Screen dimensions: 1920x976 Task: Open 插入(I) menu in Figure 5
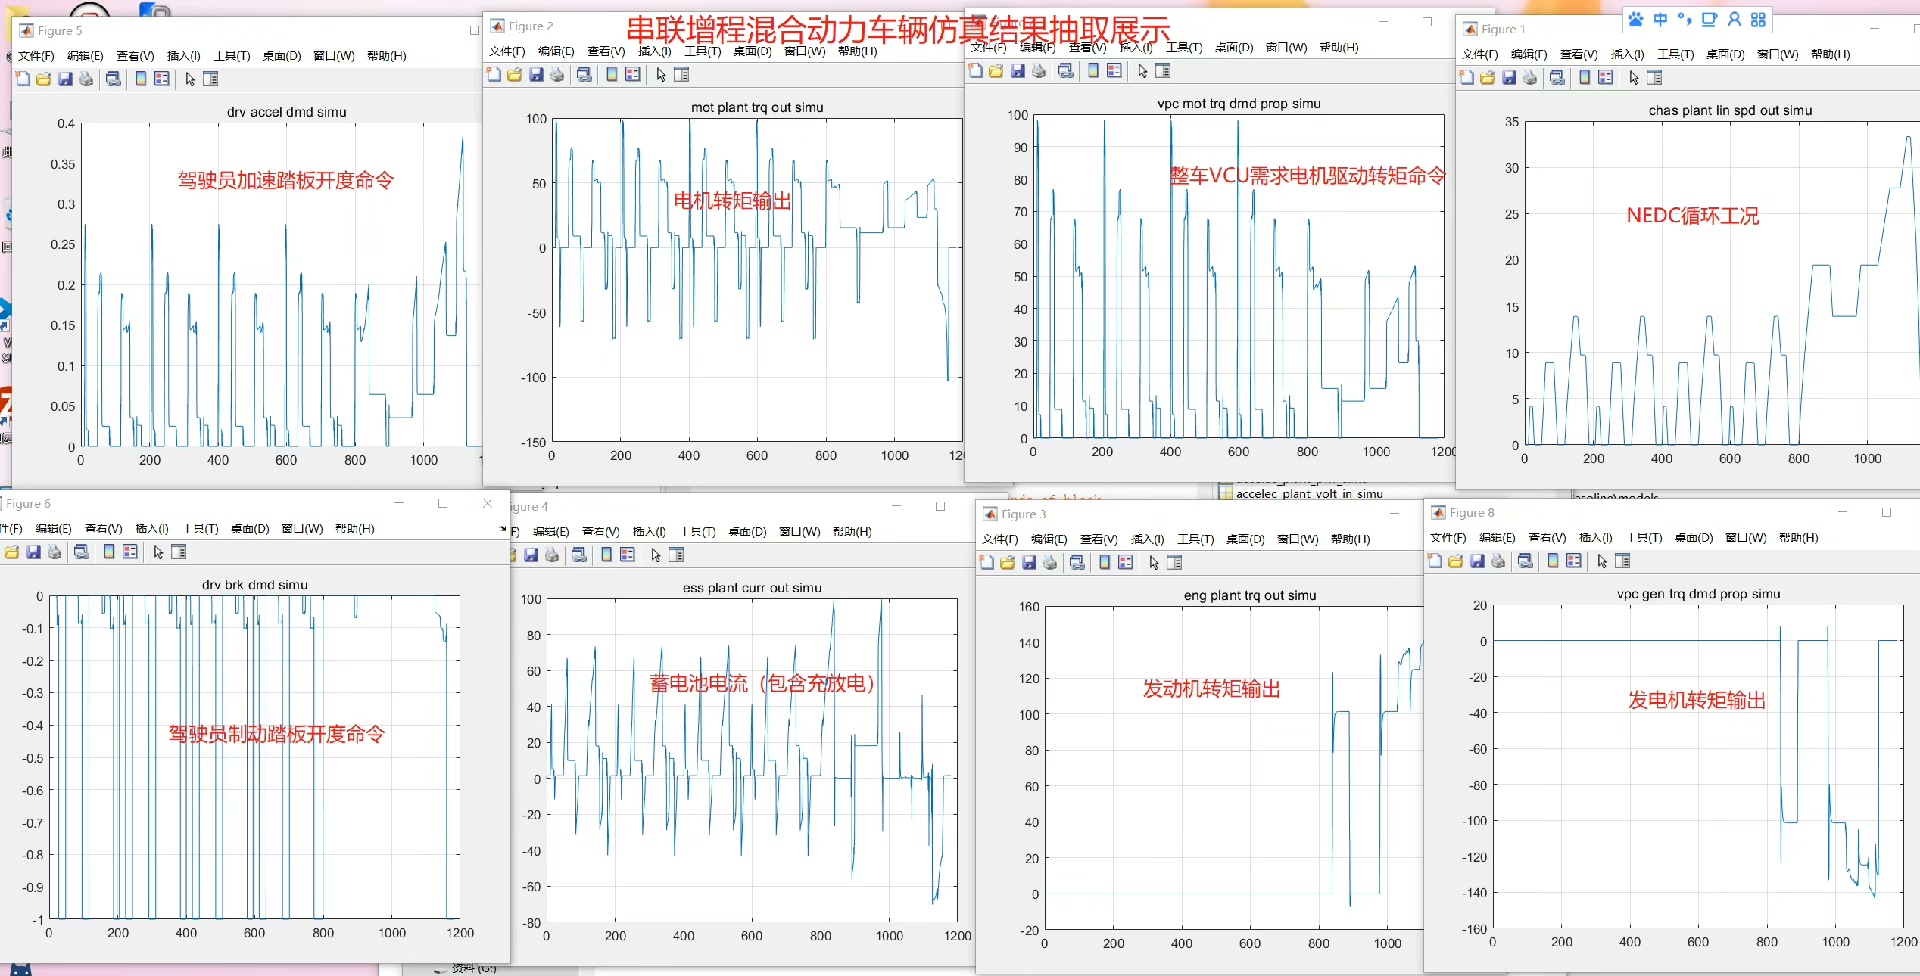click(x=184, y=56)
